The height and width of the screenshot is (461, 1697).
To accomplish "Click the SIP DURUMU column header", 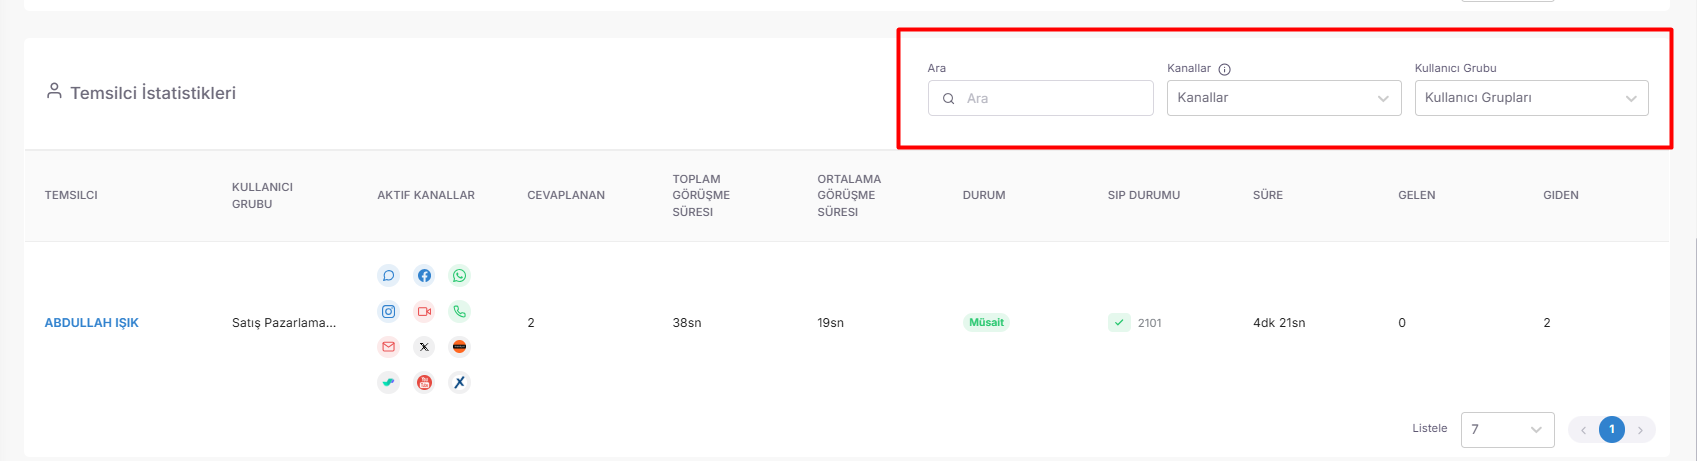I will click(1144, 195).
